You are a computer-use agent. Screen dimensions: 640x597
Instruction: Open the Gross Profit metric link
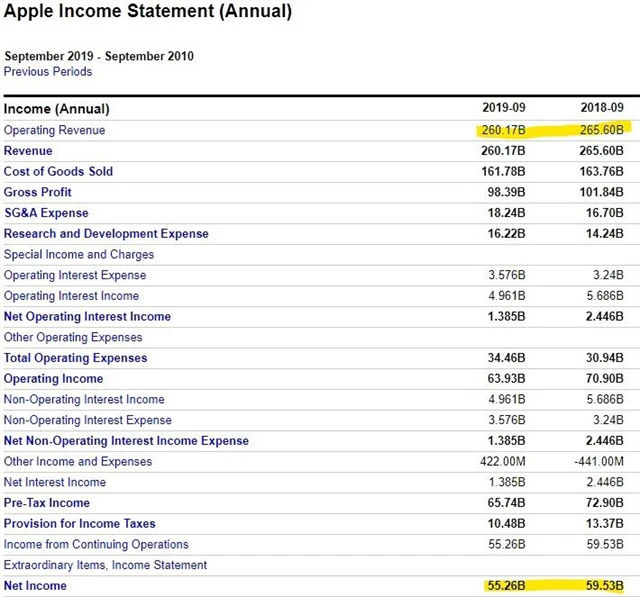click(38, 192)
